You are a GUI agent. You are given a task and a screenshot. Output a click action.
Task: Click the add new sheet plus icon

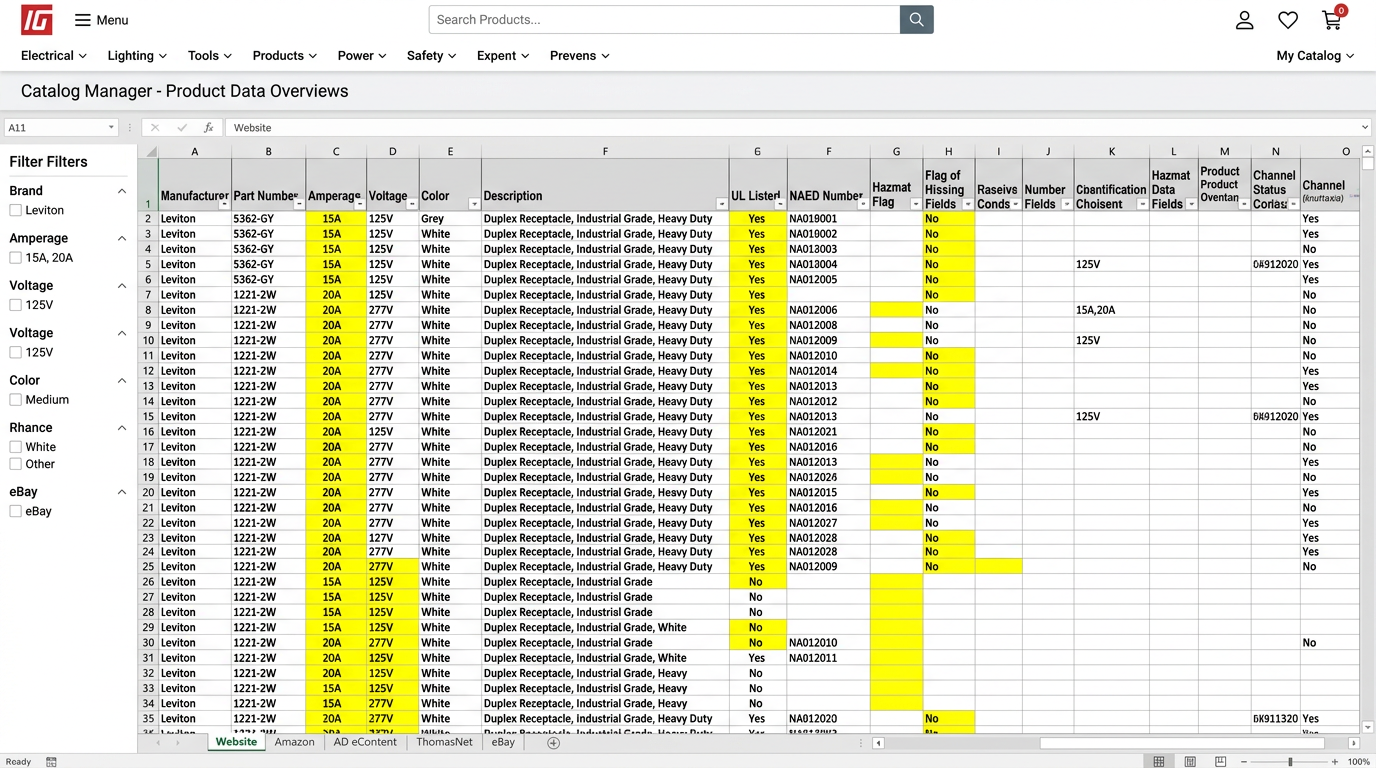(x=553, y=743)
